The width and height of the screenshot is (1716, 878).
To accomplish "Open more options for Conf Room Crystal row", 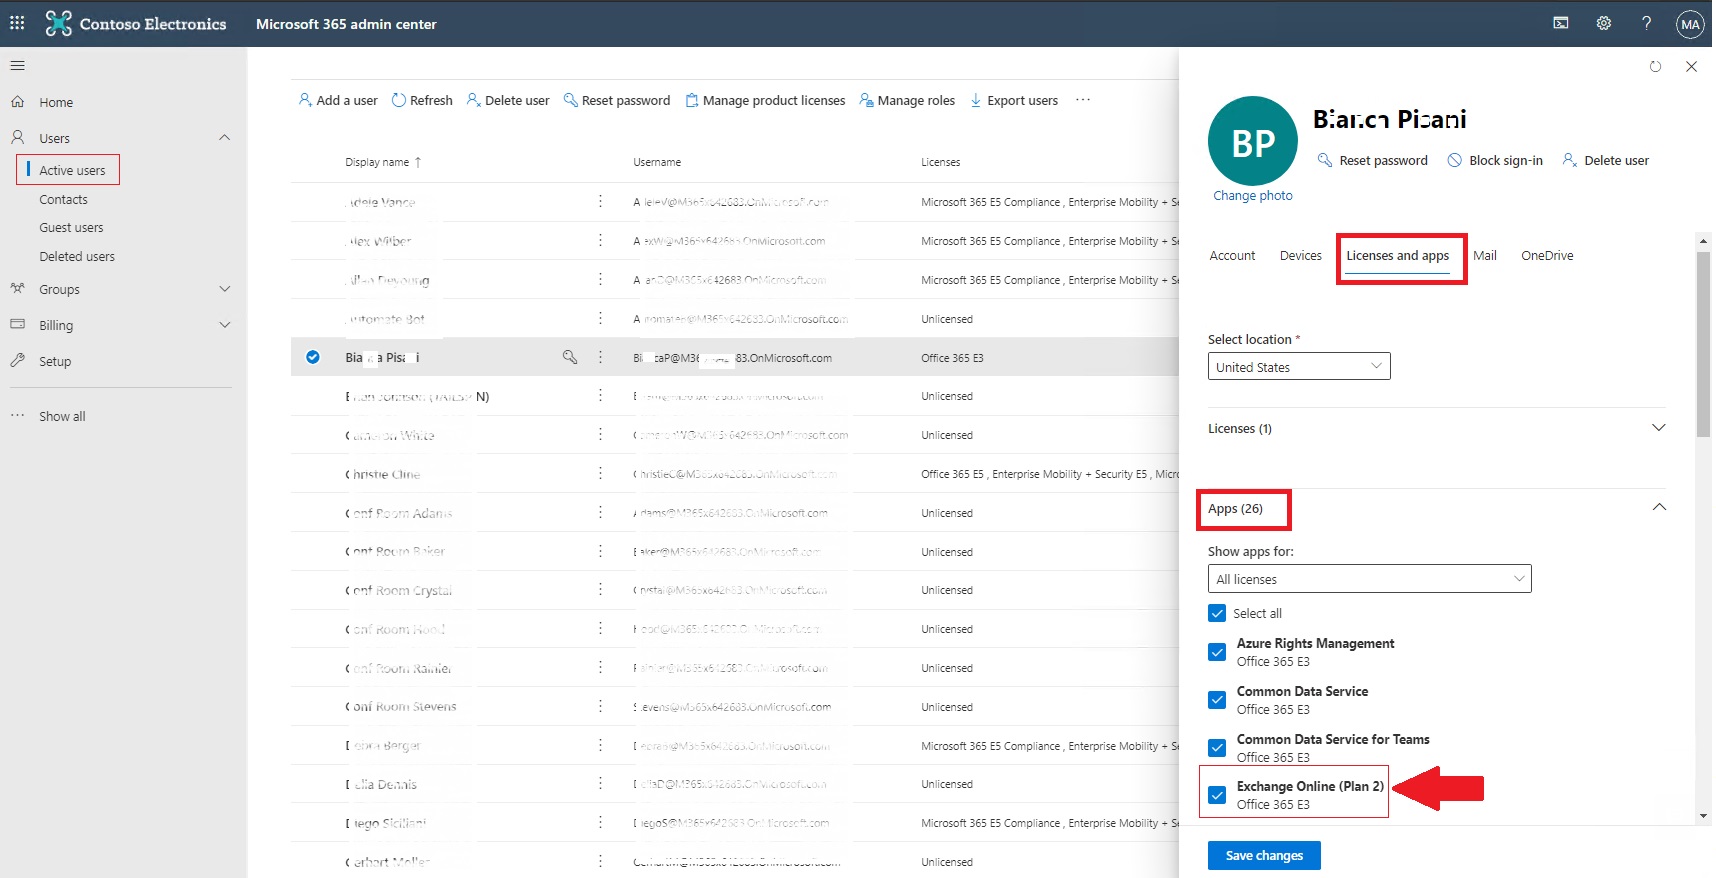I will pyautogui.click(x=600, y=590).
